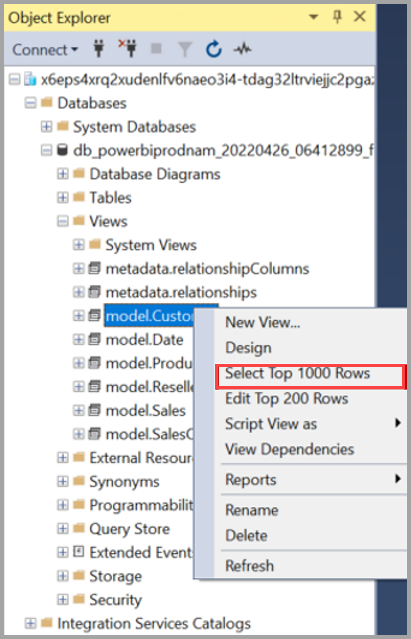Expand the model.Date view node

(x=79, y=339)
